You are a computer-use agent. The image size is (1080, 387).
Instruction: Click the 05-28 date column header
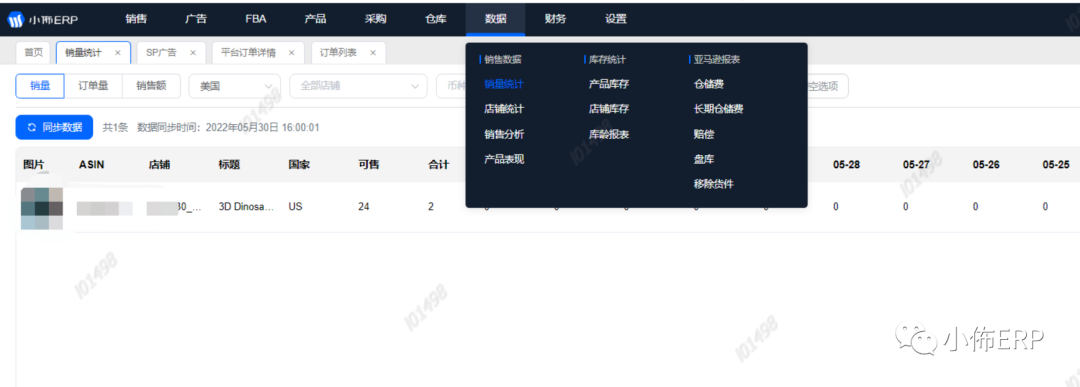[846, 165]
